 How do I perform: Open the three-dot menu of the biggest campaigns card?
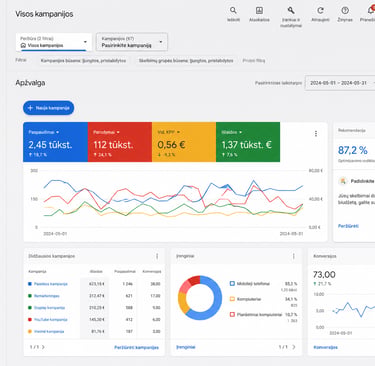157,256
